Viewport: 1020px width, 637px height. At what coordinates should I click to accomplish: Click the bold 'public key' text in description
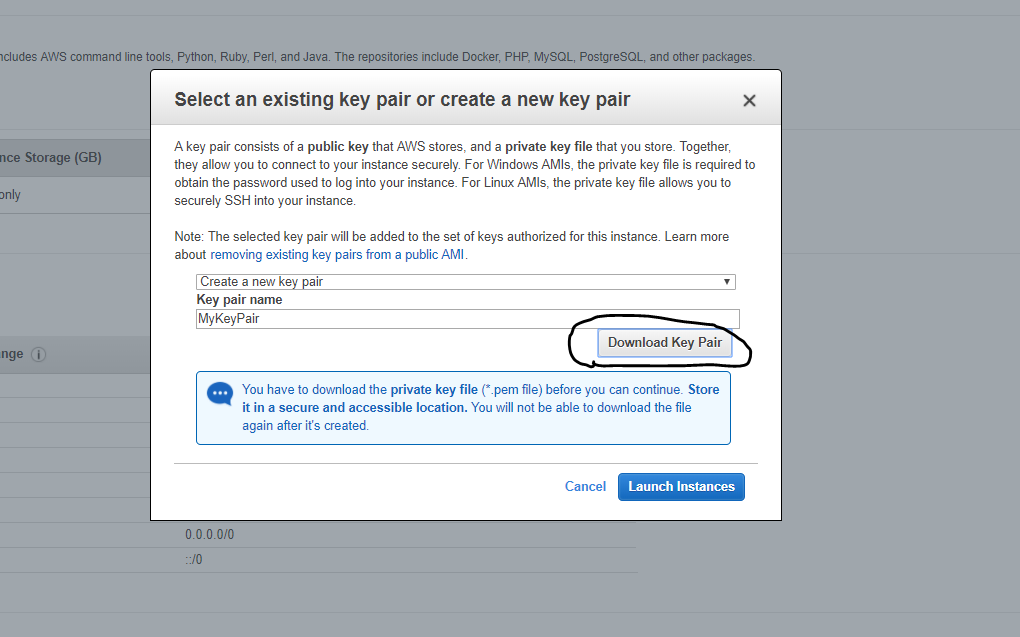(x=338, y=146)
